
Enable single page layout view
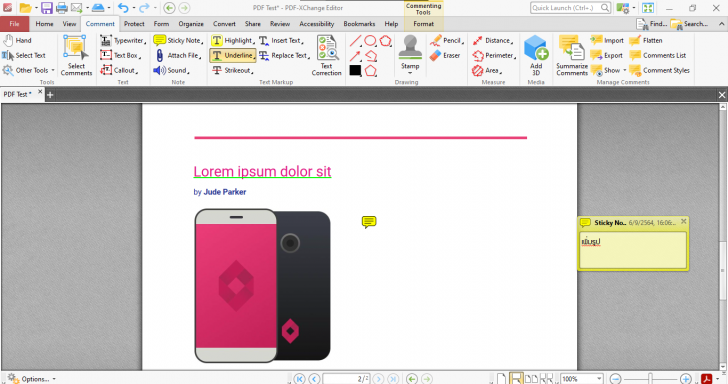pyautogui.click(x=502, y=378)
